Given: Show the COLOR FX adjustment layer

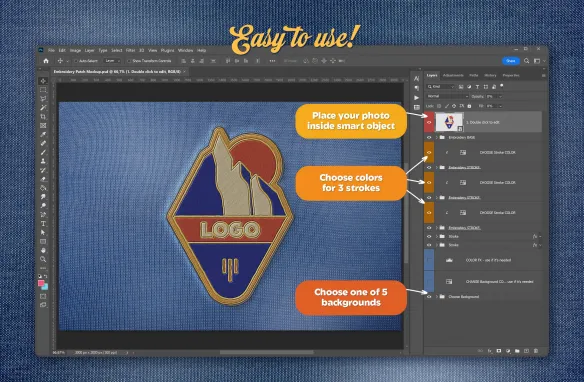Looking at the screenshot, I should [429, 260].
